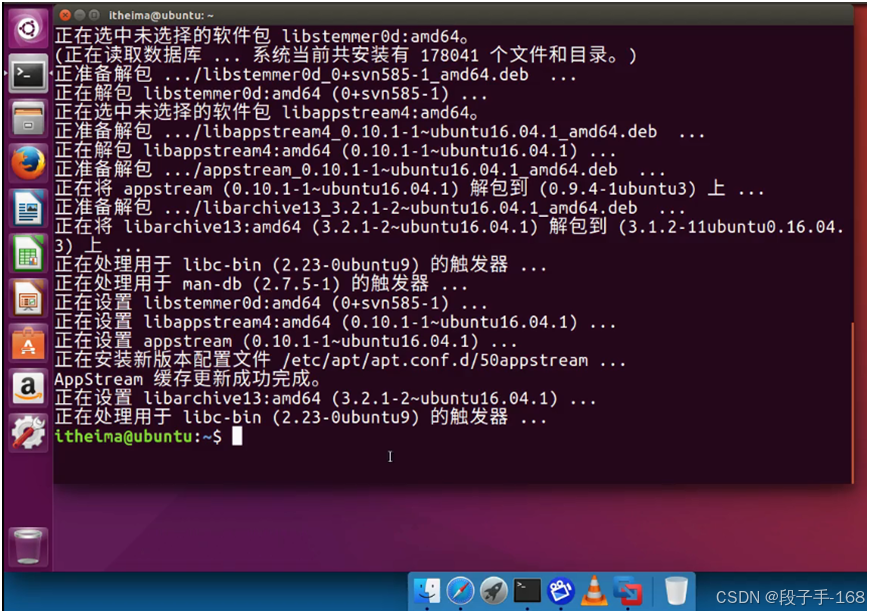869x613 pixels.
Task: Click the '178041' file count text
Action: point(449,55)
